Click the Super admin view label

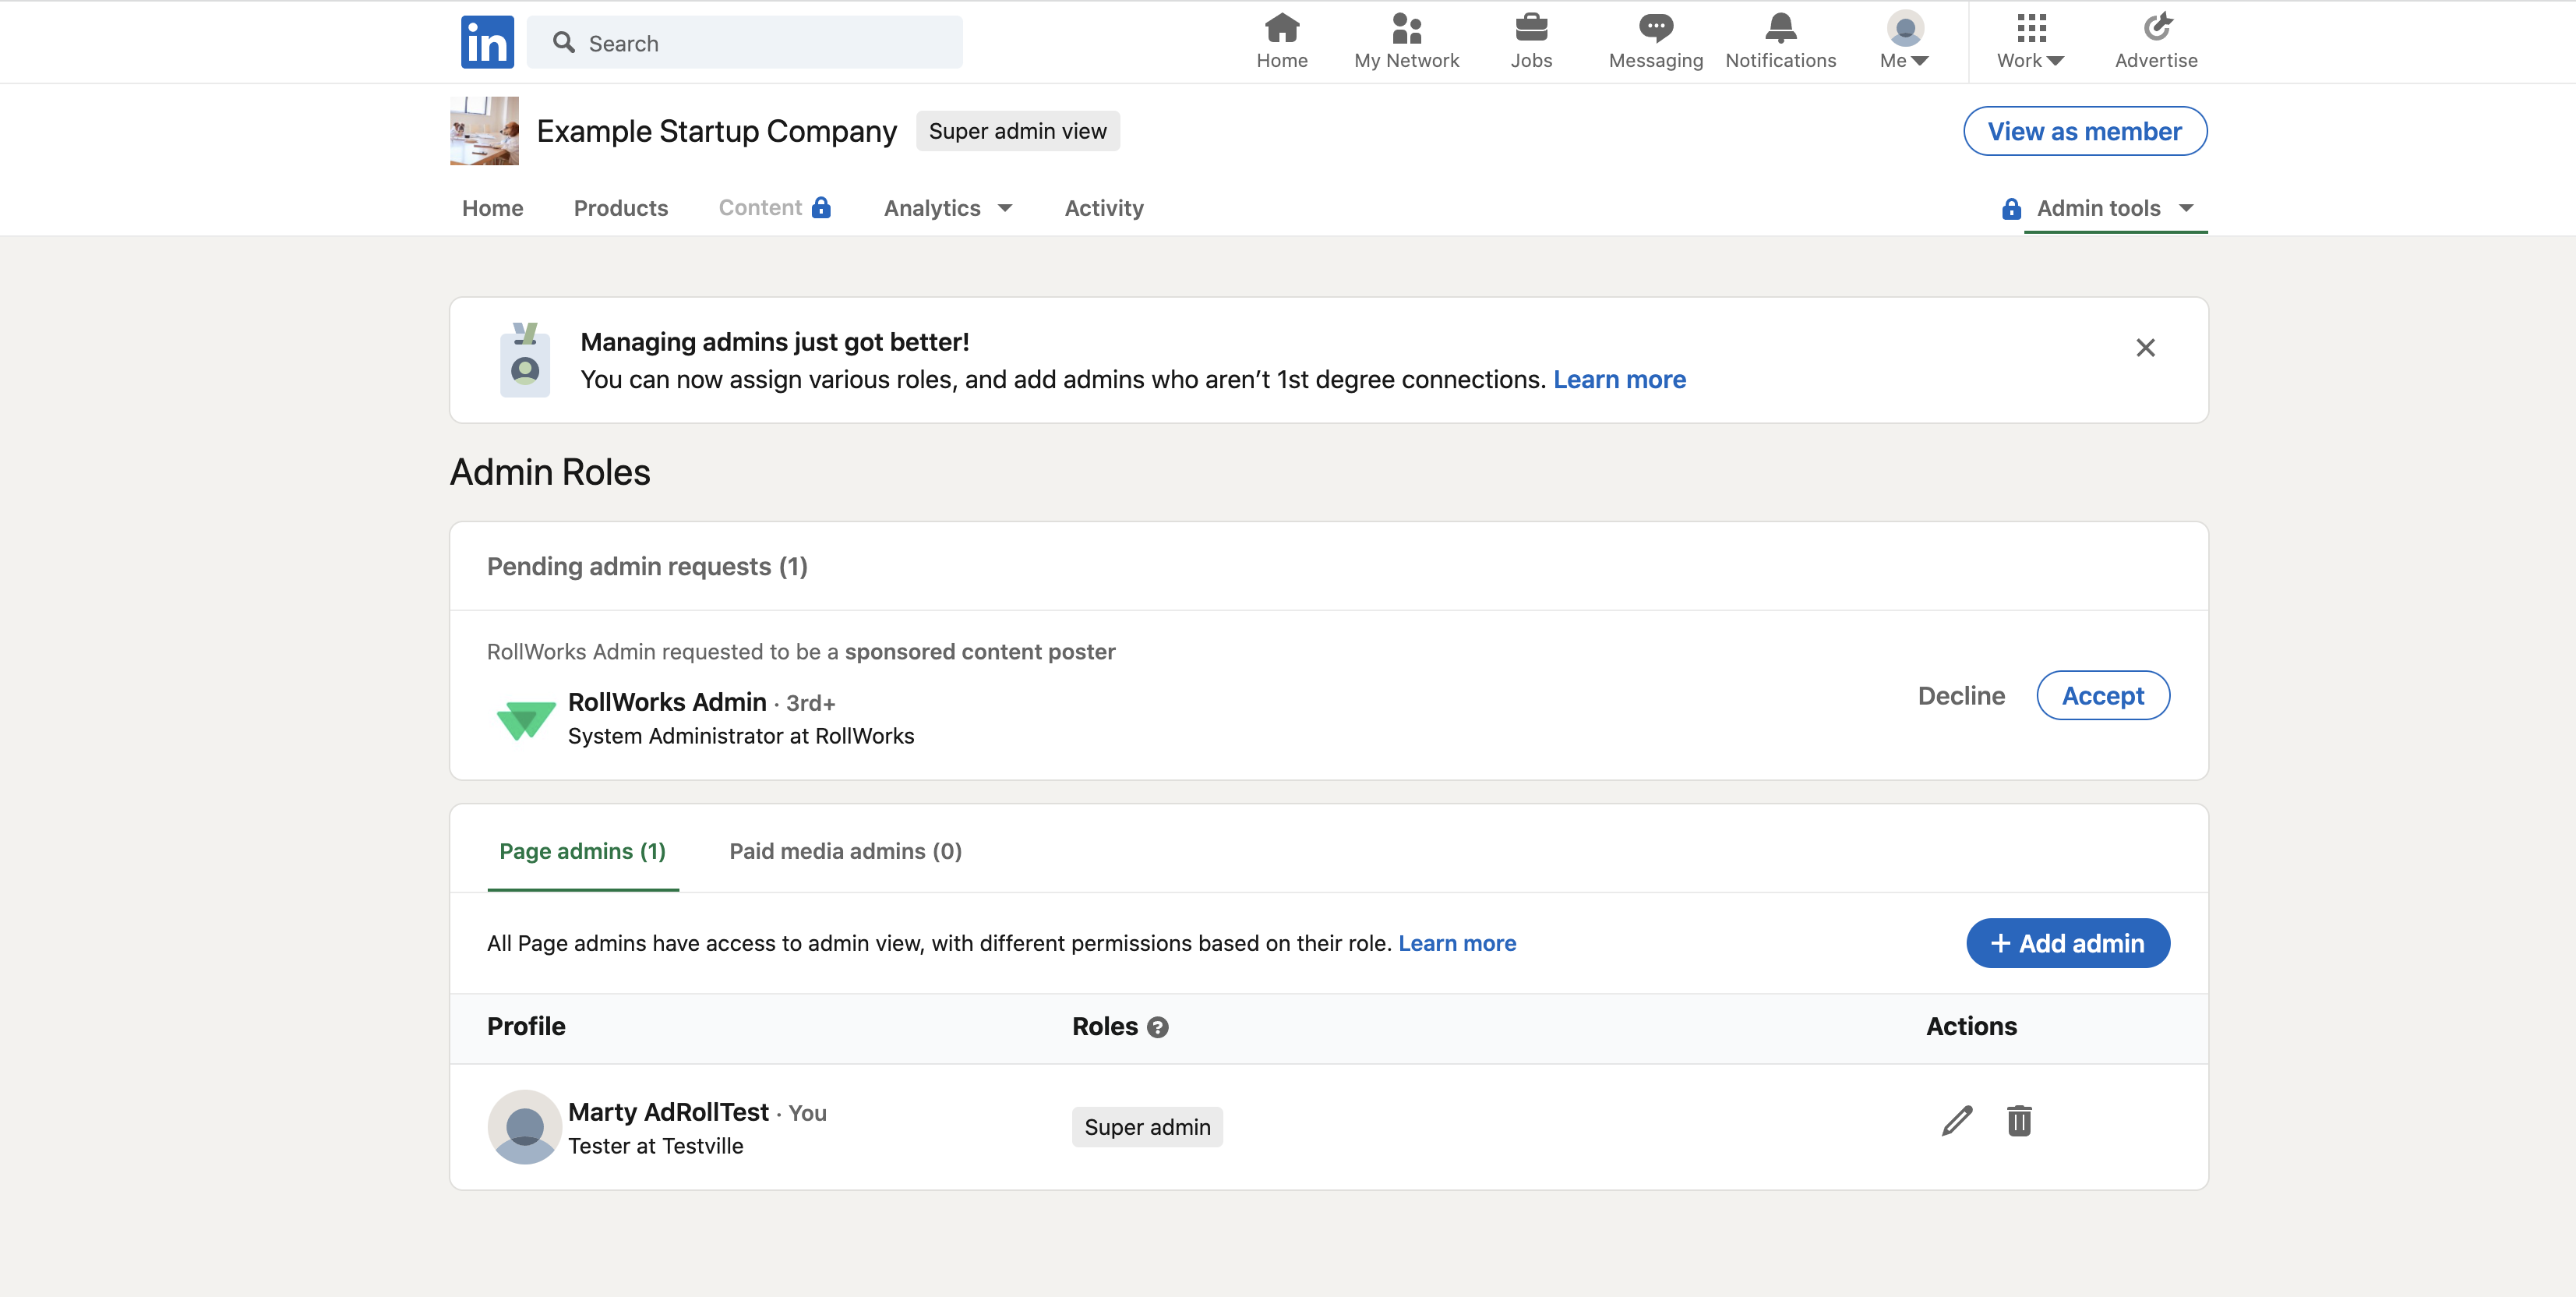tap(1017, 131)
